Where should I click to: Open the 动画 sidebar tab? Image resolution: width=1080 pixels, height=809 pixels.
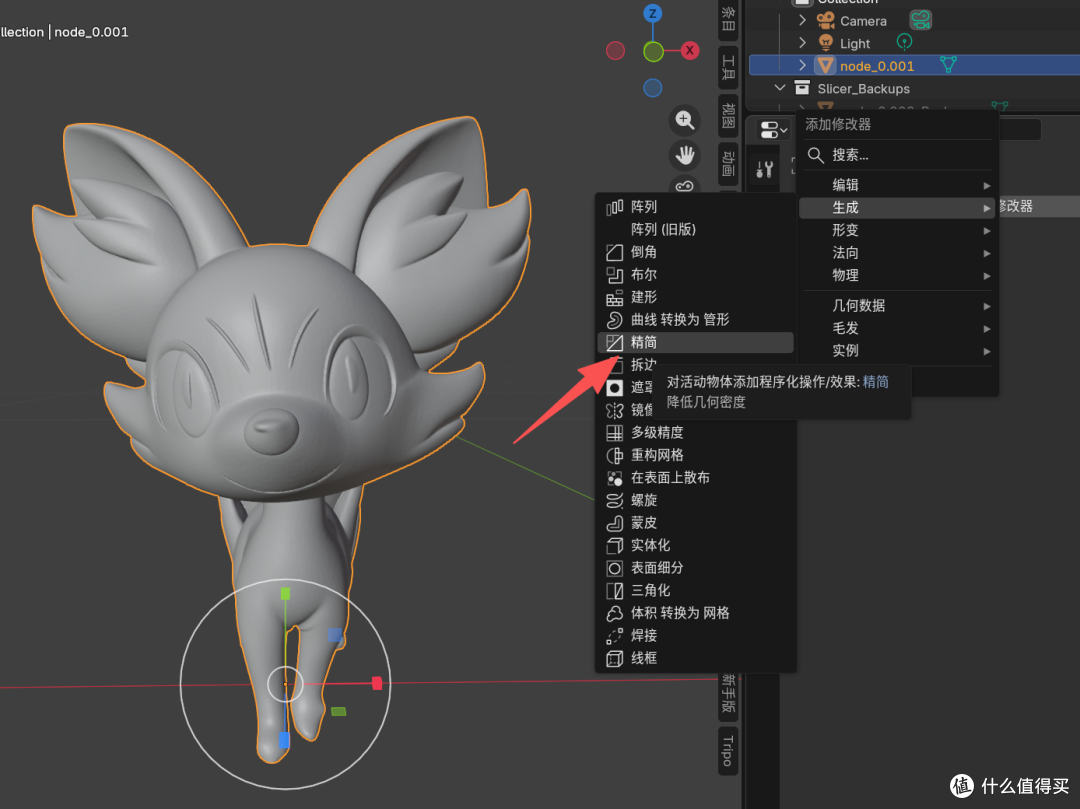pyautogui.click(x=728, y=164)
